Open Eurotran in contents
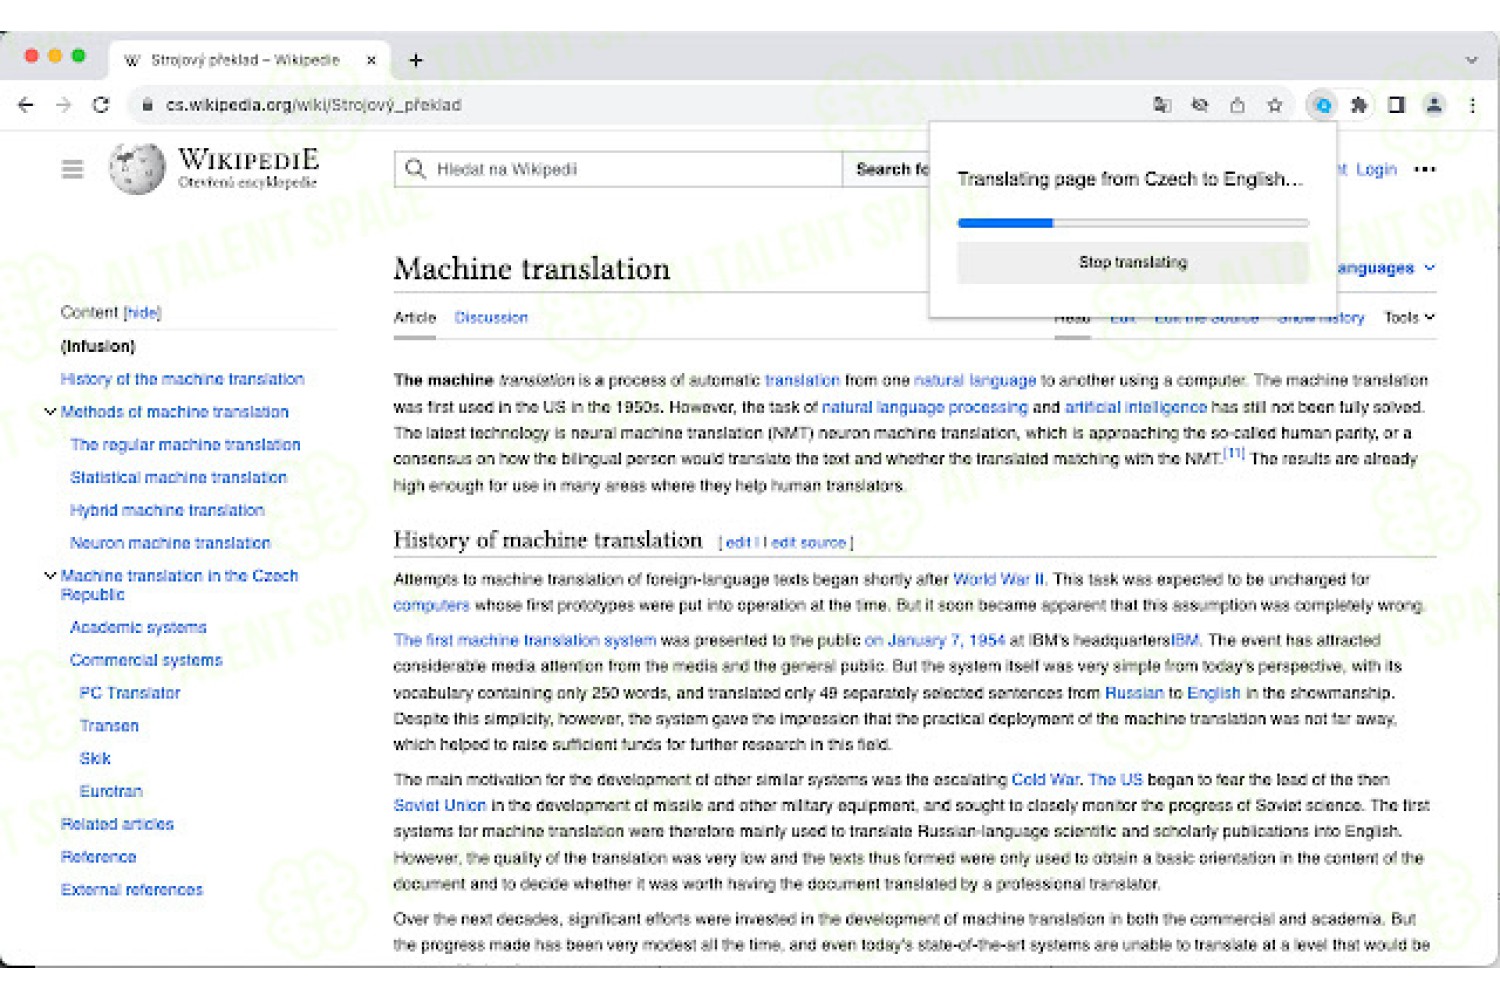 tap(111, 791)
